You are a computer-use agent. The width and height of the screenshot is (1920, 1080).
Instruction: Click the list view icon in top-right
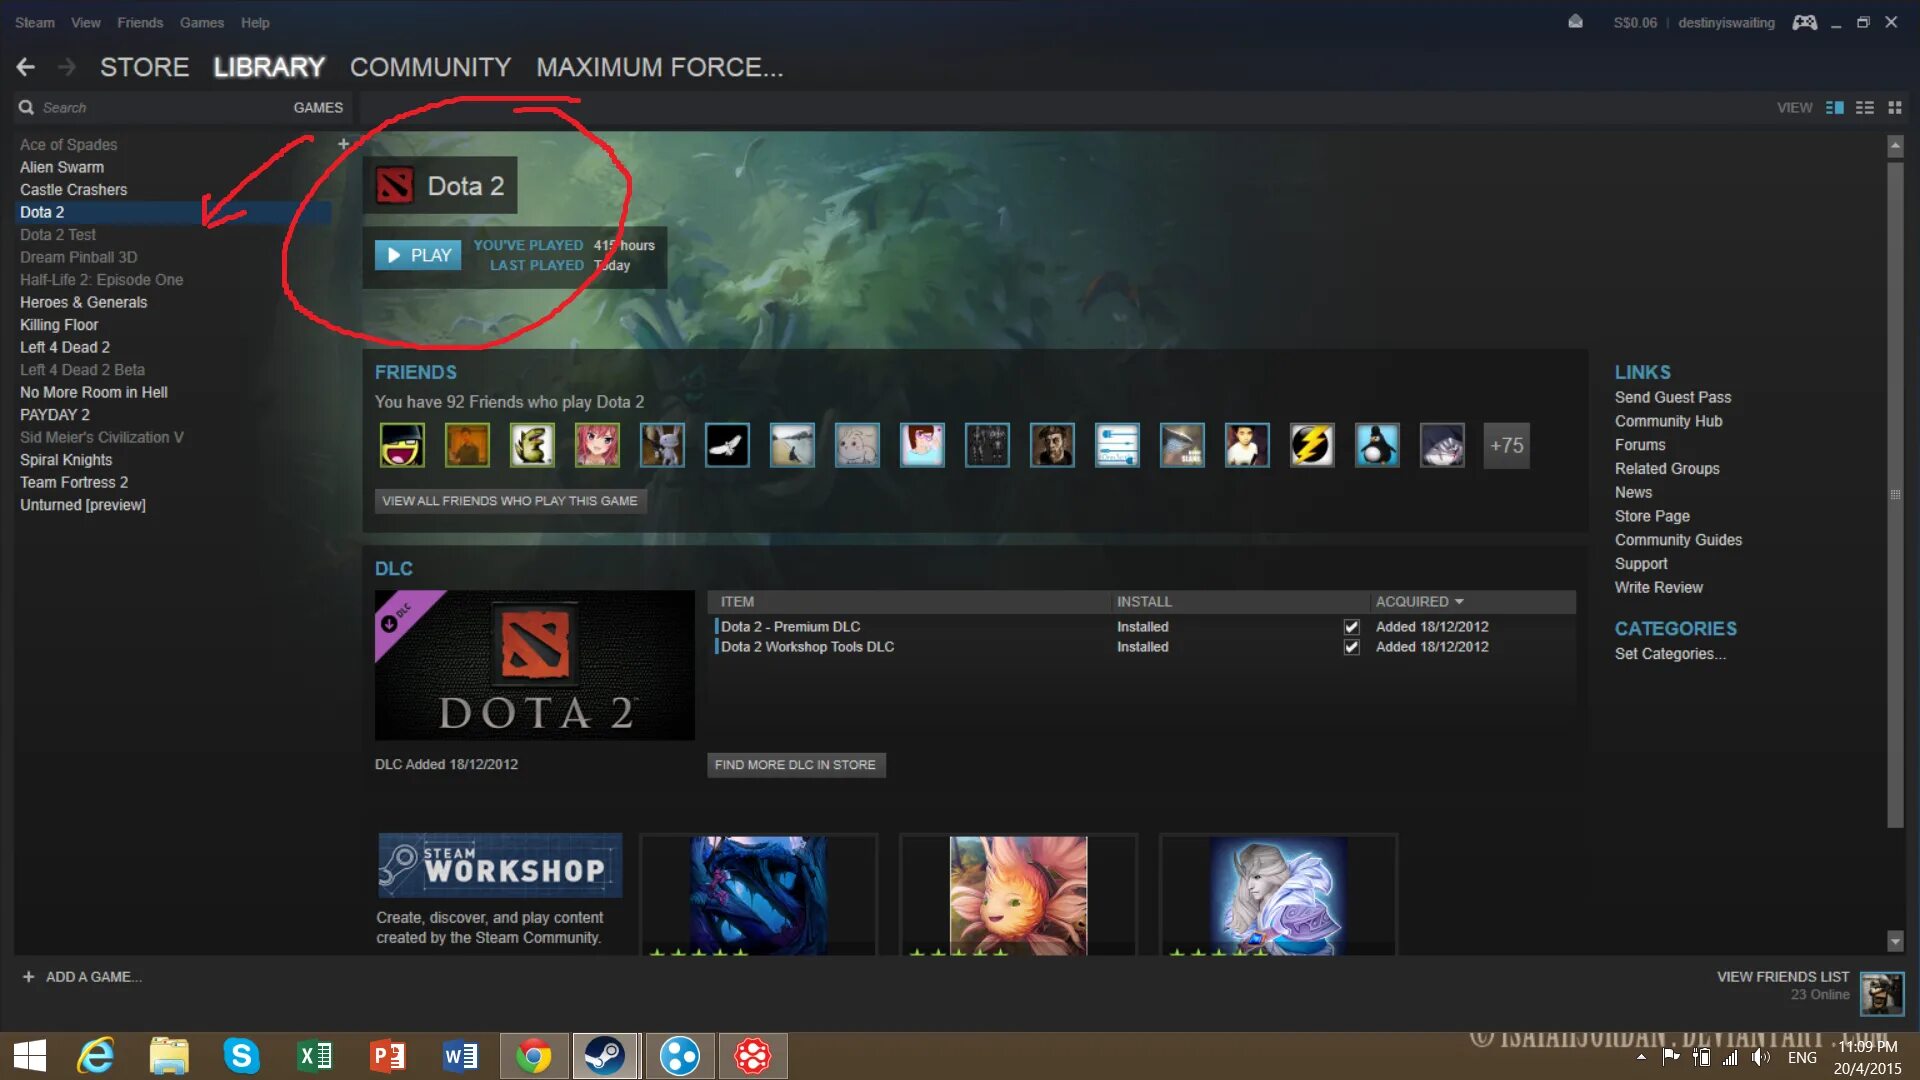click(1865, 105)
